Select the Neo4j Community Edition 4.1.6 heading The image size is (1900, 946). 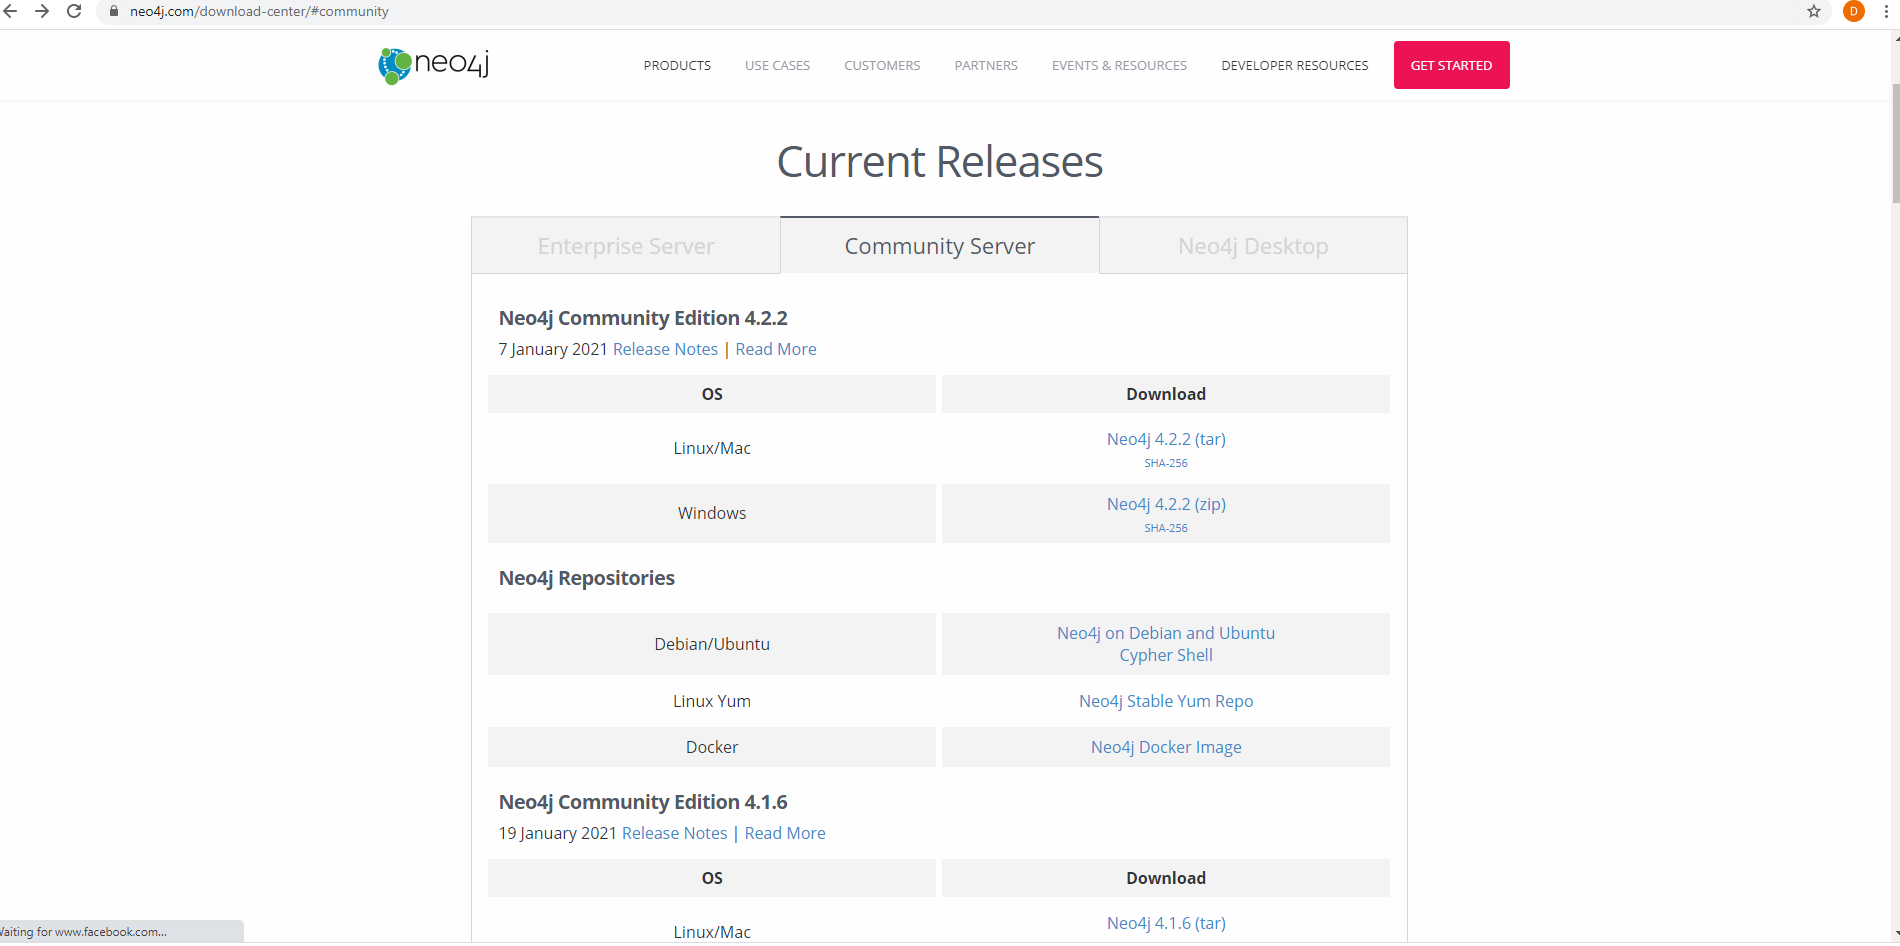643,802
